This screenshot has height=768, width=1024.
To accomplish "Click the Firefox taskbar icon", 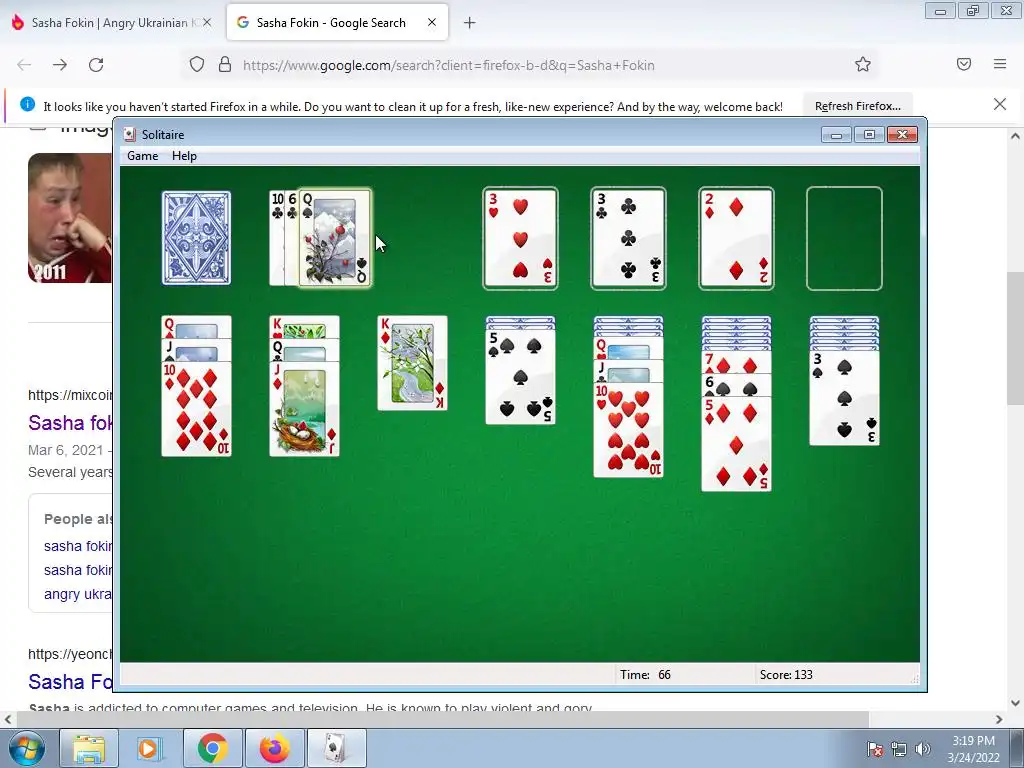I will click(274, 749).
